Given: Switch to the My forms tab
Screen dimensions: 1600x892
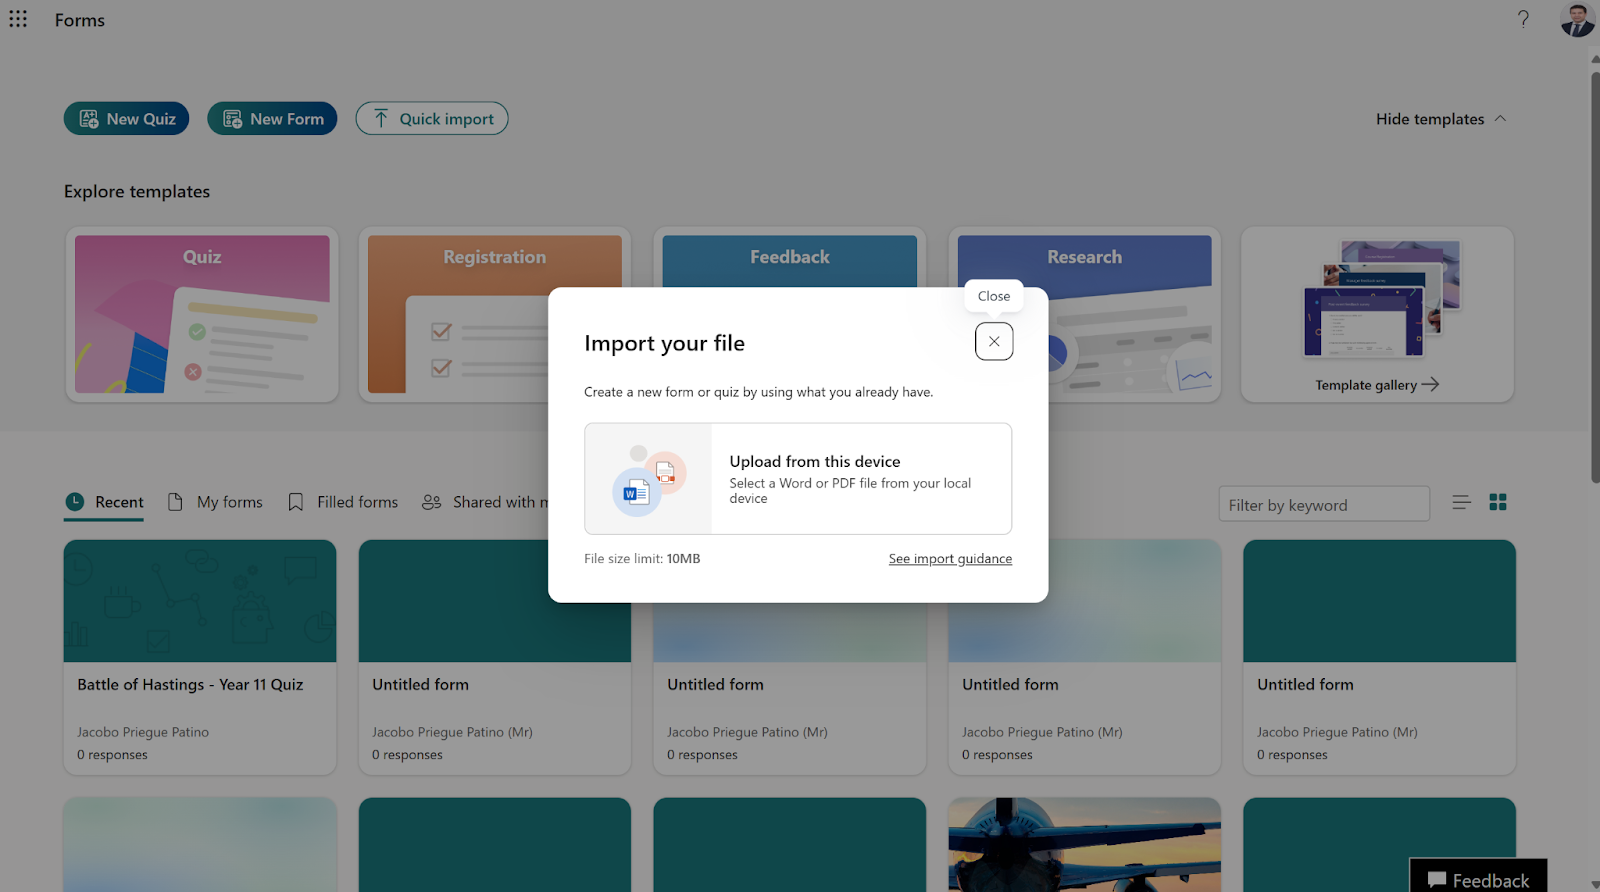Looking at the screenshot, I should tap(215, 502).
